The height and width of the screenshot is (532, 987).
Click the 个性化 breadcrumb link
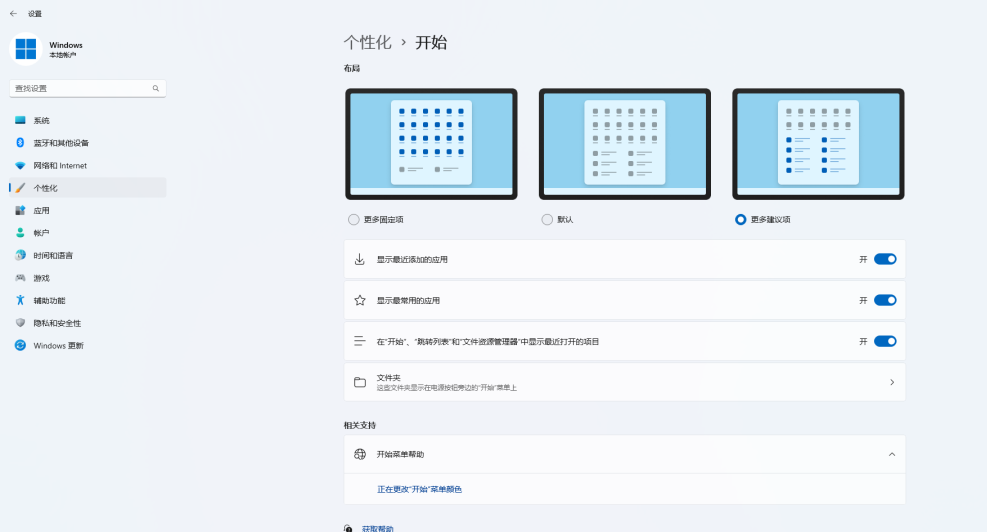[x=368, y=43]
